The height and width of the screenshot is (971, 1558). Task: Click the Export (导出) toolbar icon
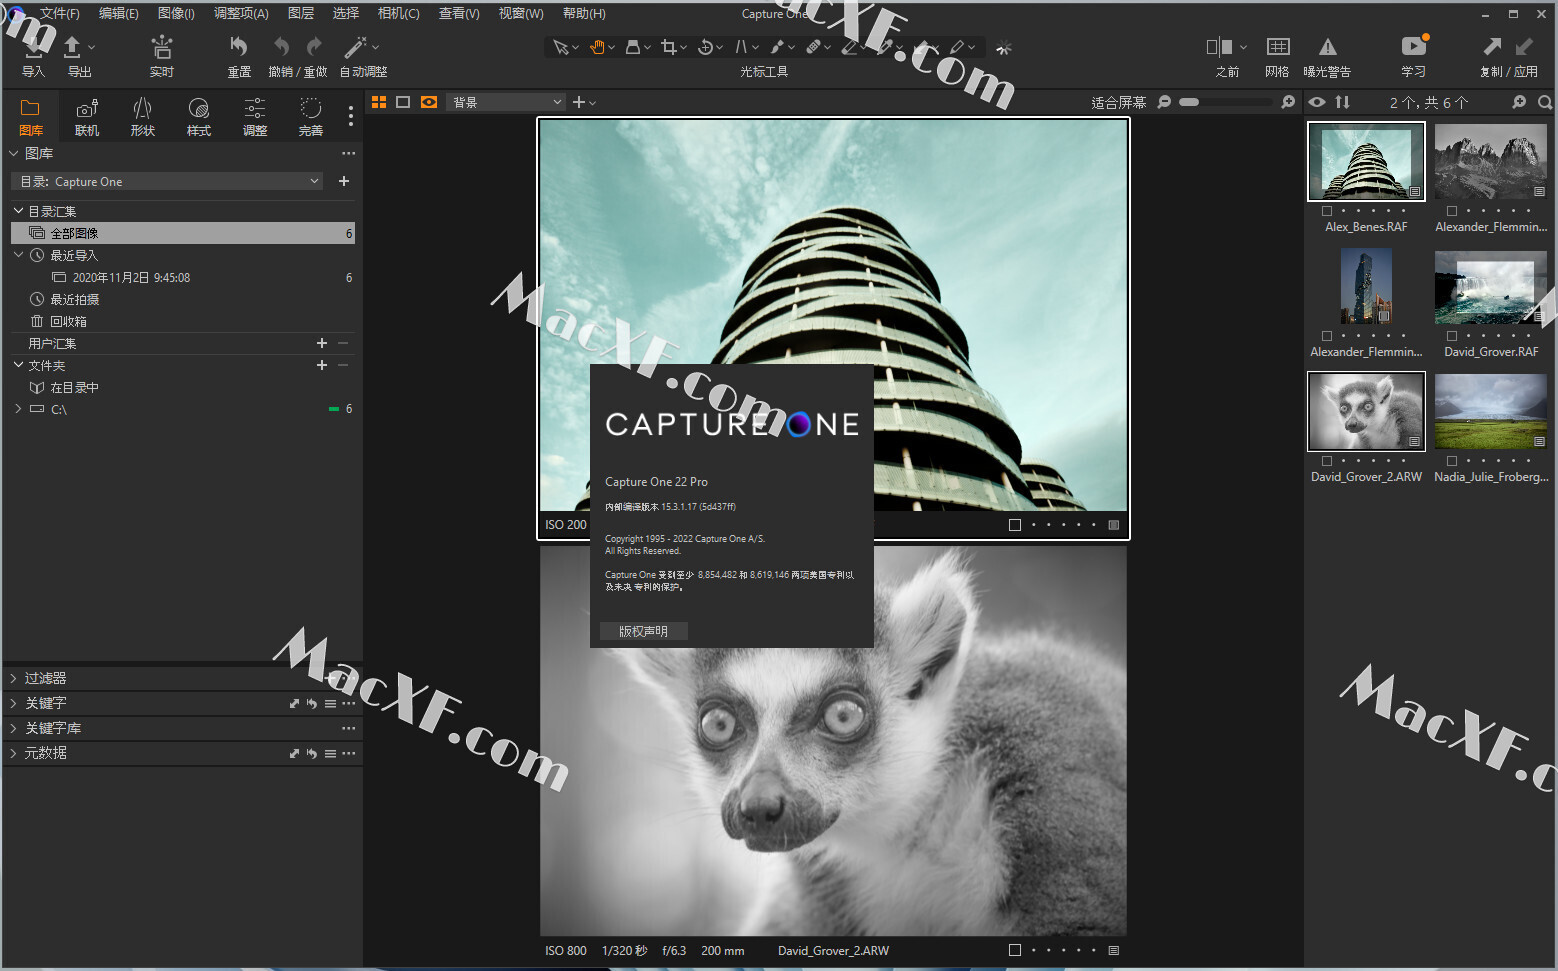(72, 48)
